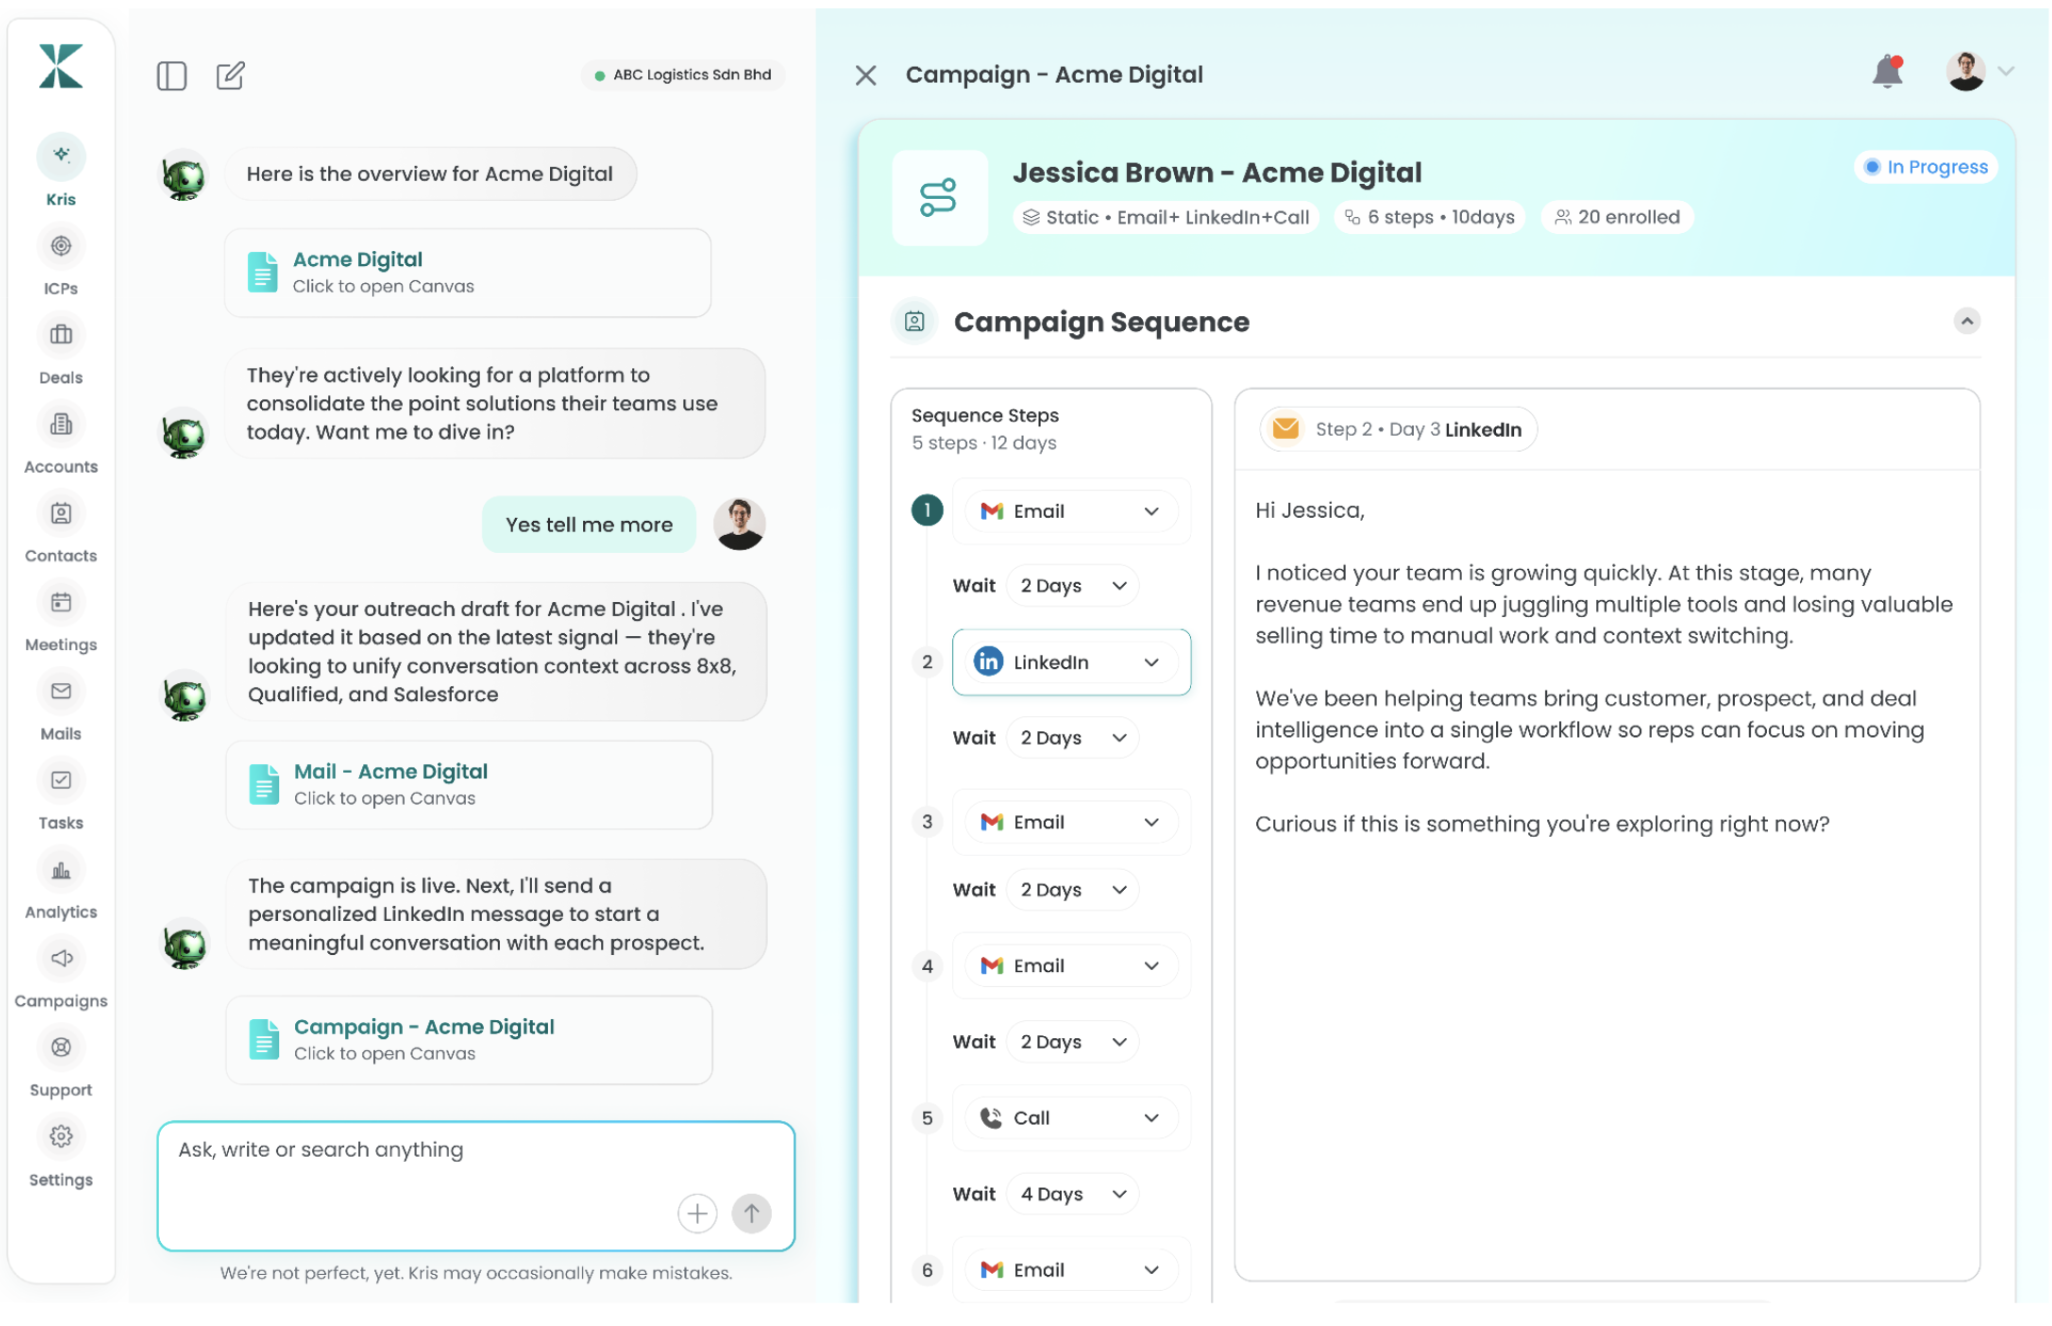Screen dimensions: 2052x1326
Task: Open step 6 Email channel dropdown
Action: tap(1070, 1270)
